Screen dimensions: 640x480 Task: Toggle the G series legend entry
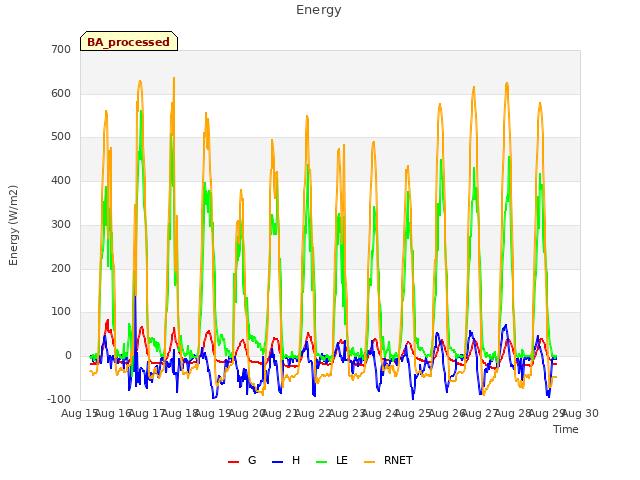point(242,460)
